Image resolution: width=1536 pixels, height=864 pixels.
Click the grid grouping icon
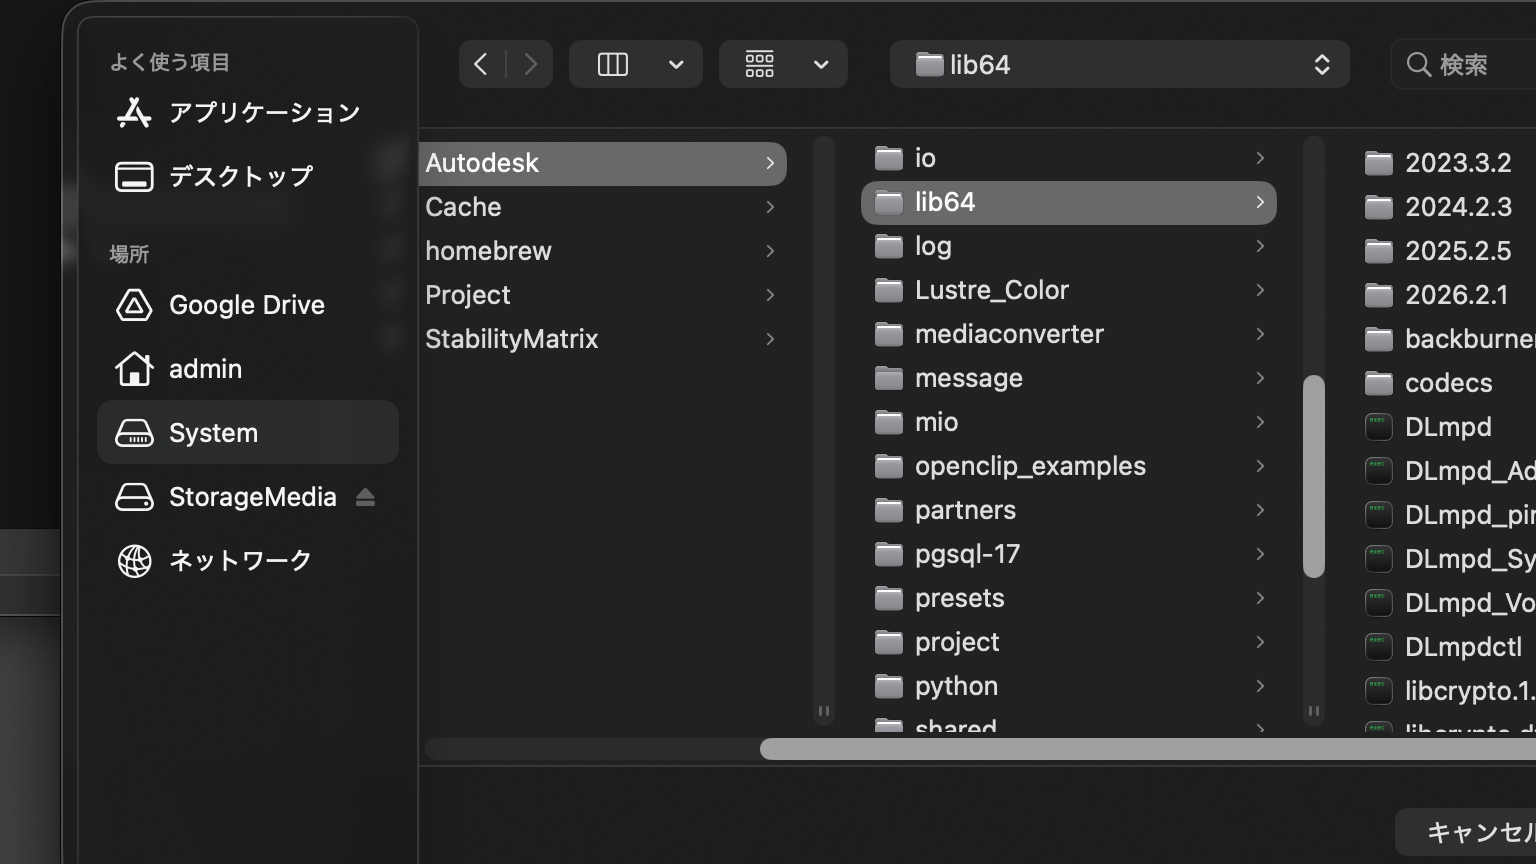pyautogui.click(x=760, y=65)
